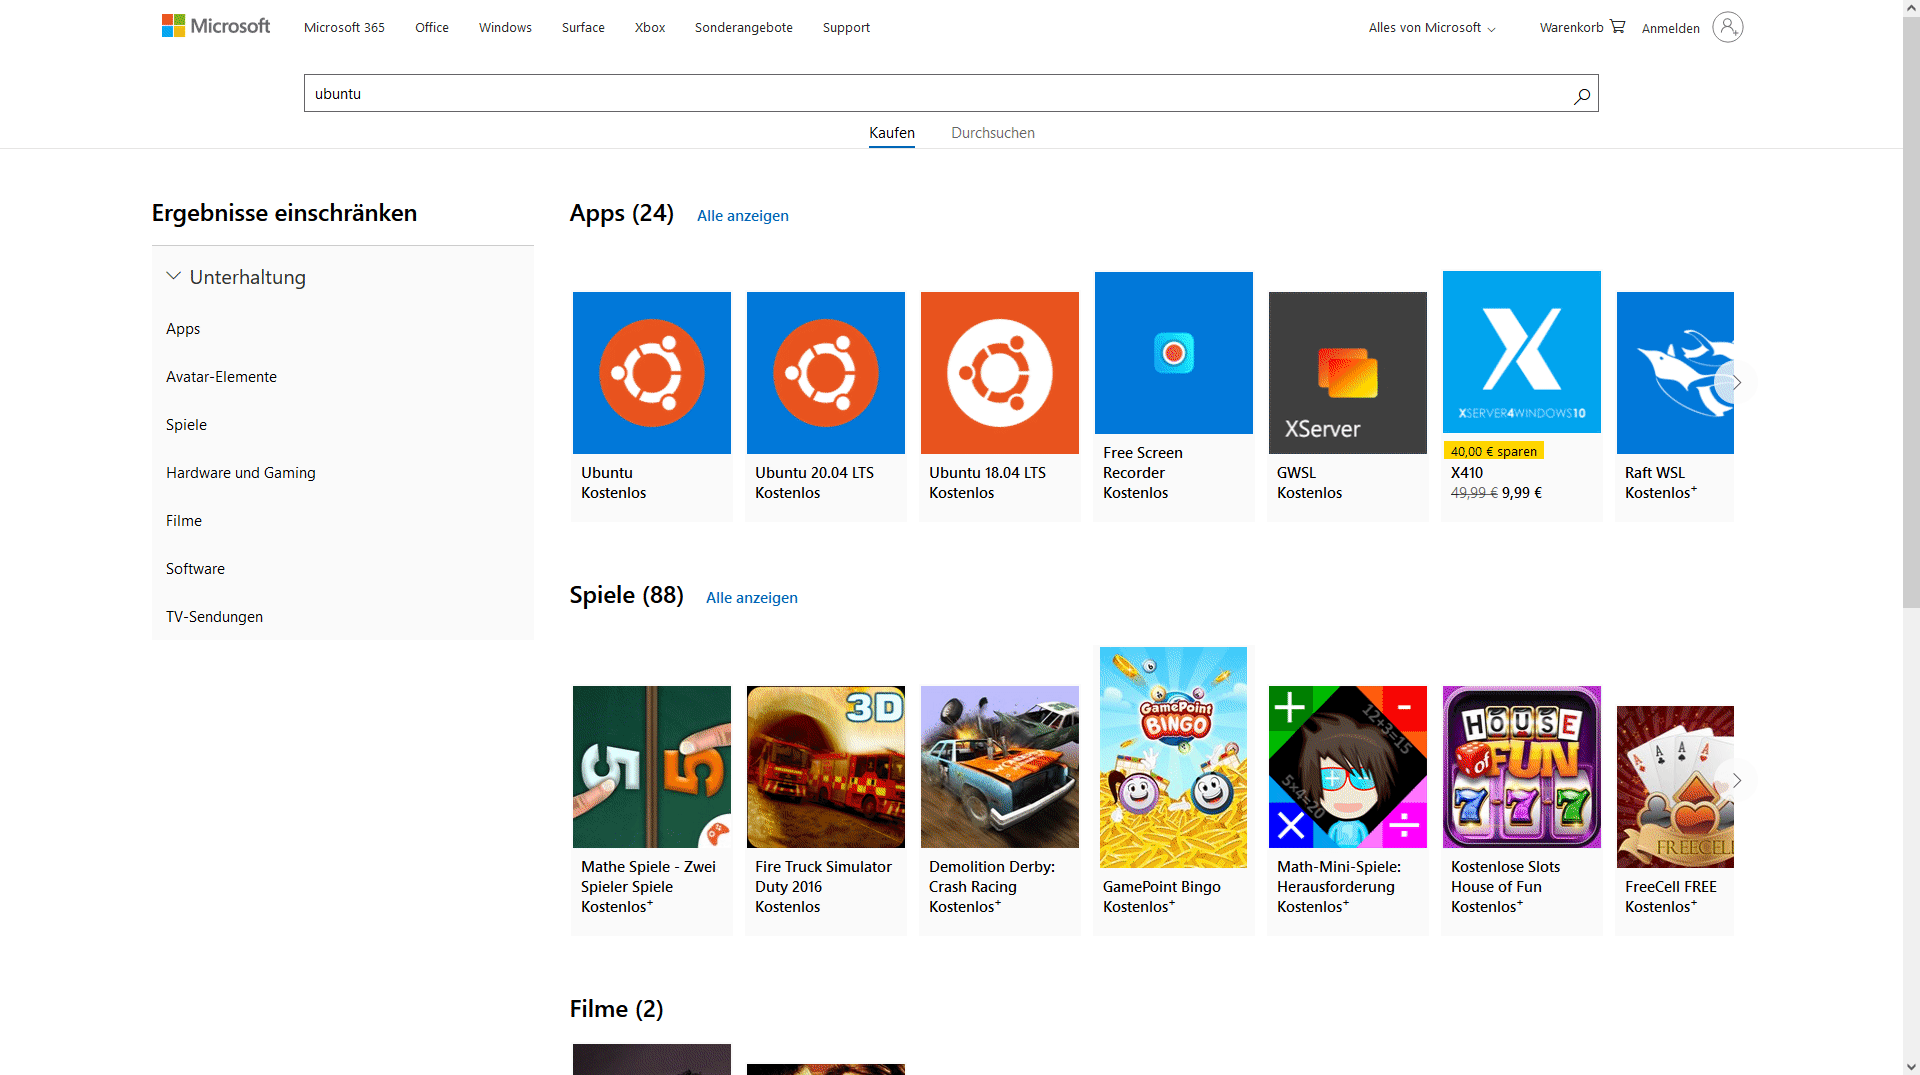
Task: Click the search magnifier icon
Action: (1581, 96)
